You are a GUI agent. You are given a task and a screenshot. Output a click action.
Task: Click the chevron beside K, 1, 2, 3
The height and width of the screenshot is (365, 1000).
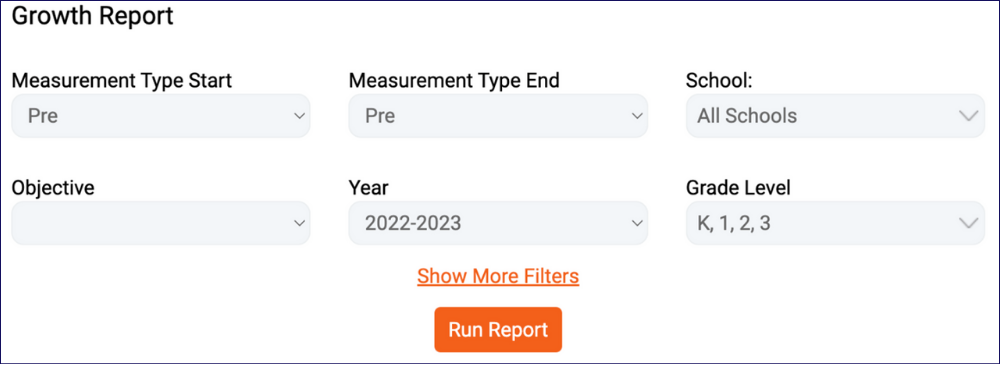[x=968, y=223]
